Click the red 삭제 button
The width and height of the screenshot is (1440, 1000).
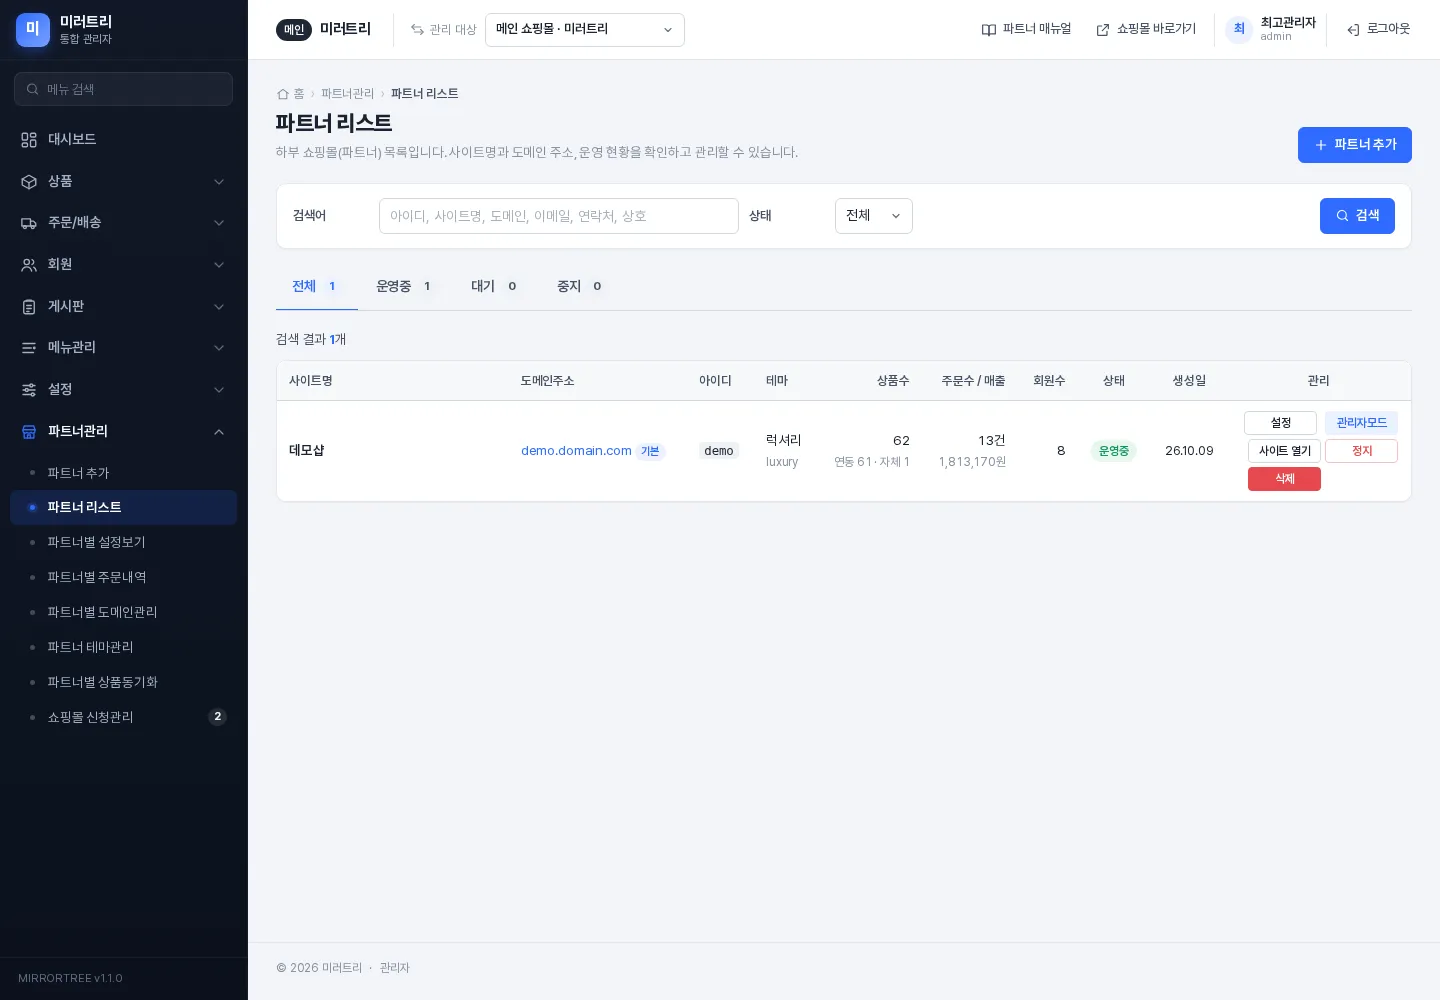coord(1284,479)
